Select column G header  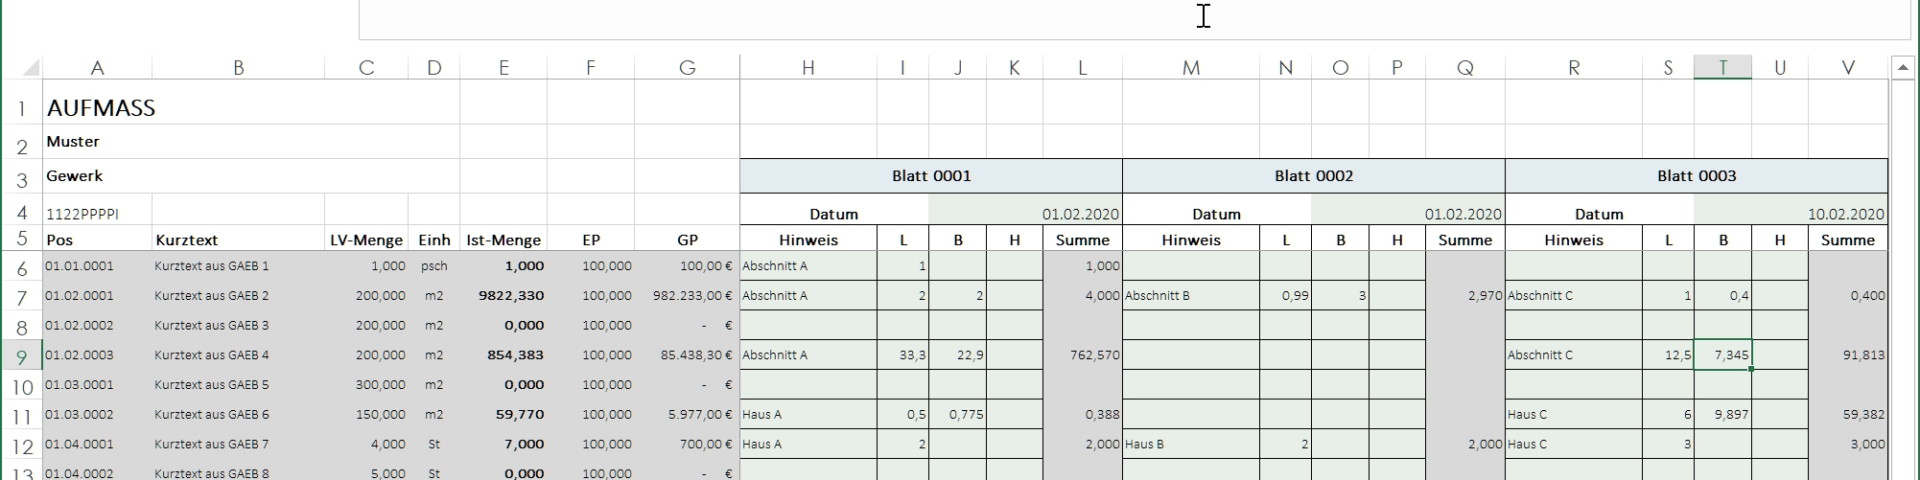(687, 67)
